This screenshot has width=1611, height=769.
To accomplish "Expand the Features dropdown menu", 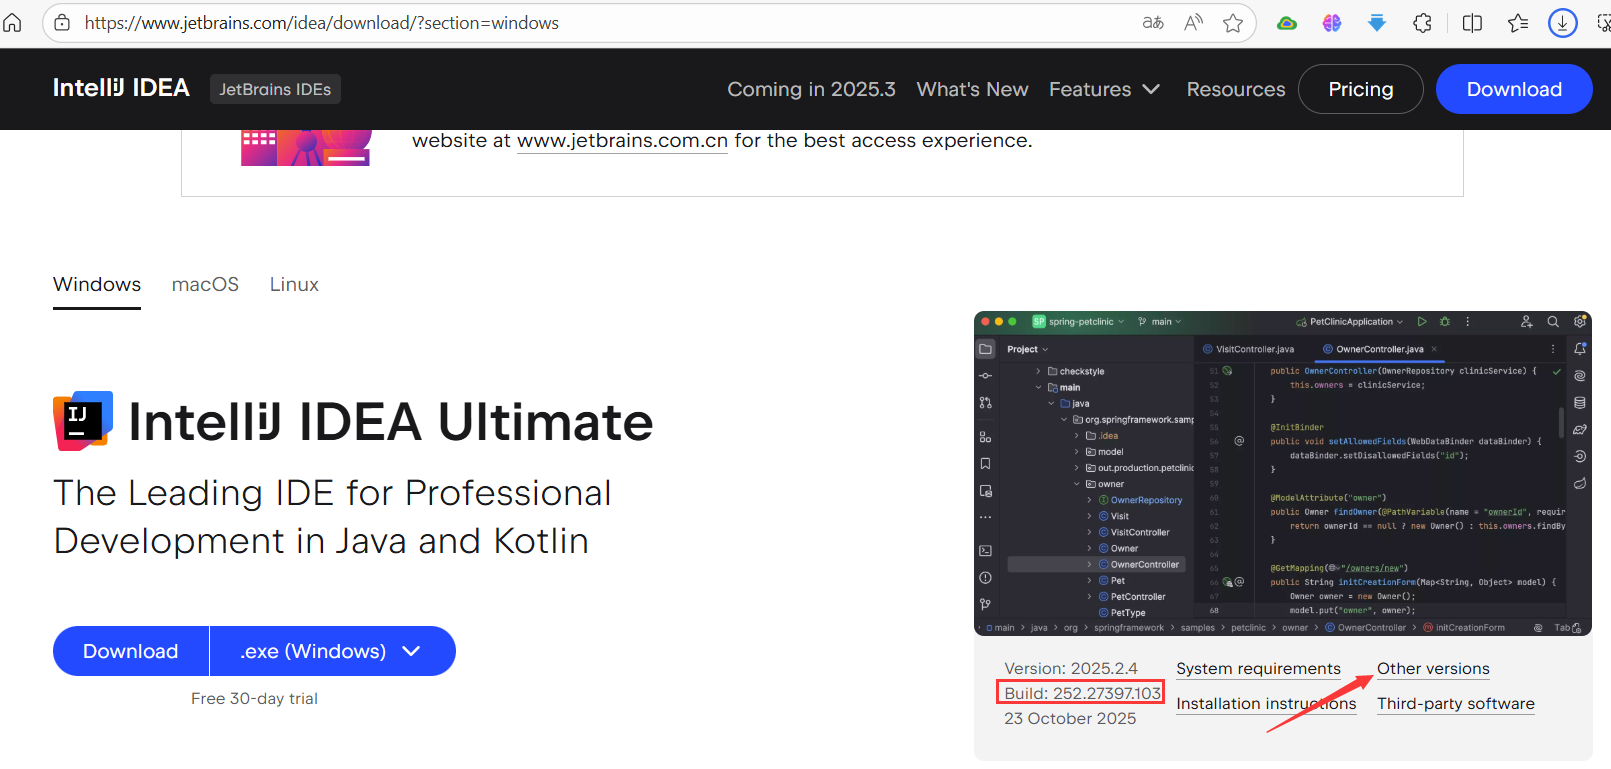I will pyautogui.click(x=1104, y=89).
